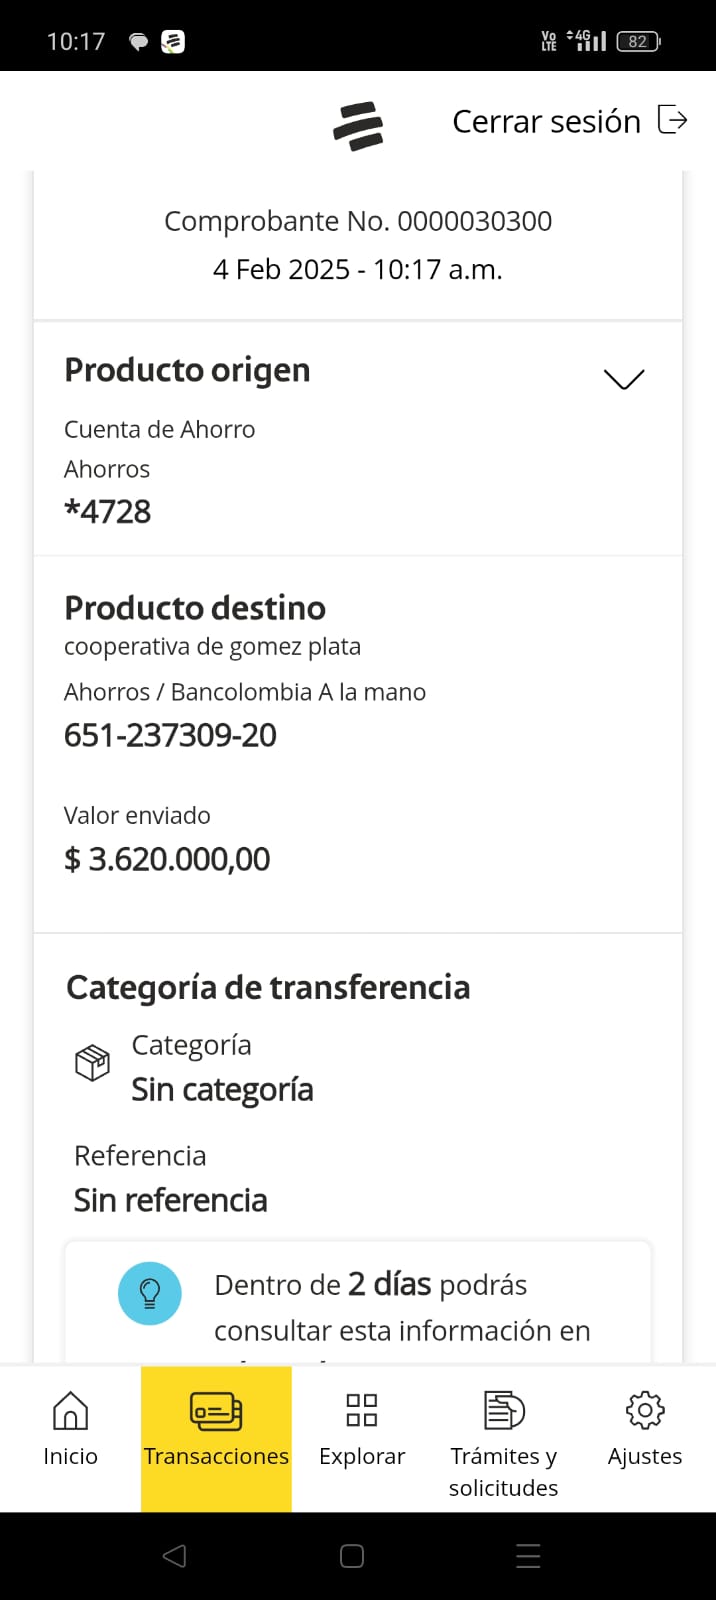Click the Cerrar sesión link
Image resolution: width=716 pixels, height=1600 pixels.
(x=546, y=121)
